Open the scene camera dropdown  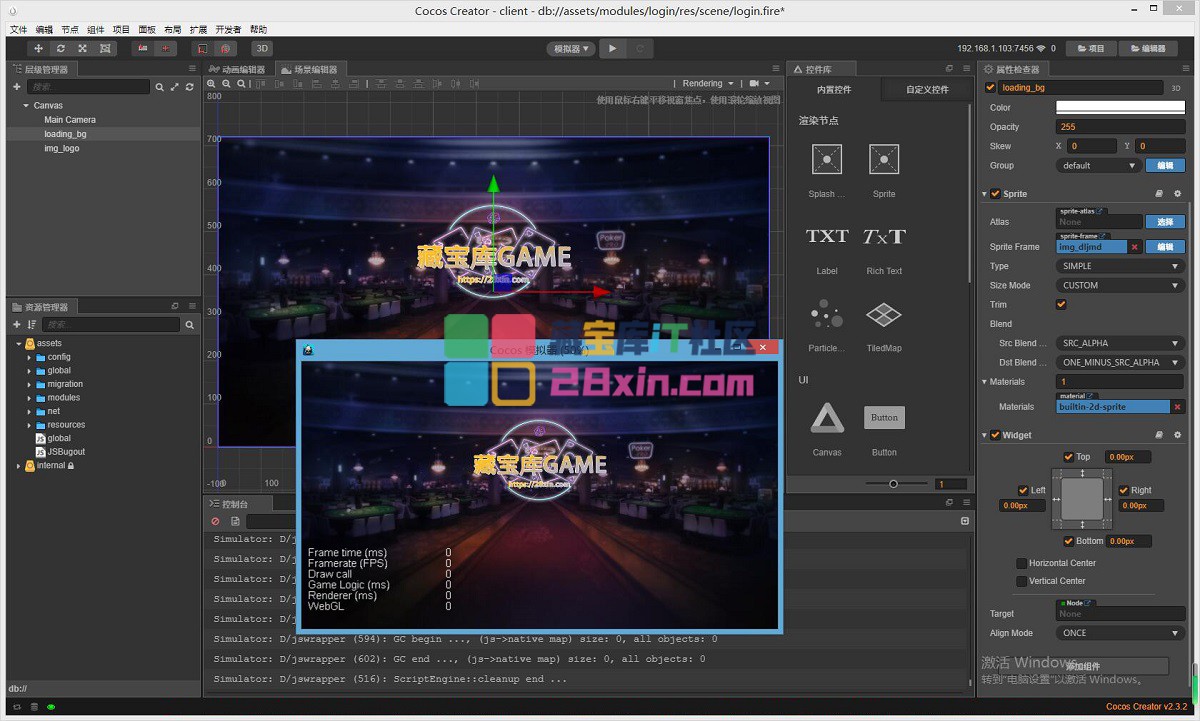pyautogui.click(x=760, y=84)
